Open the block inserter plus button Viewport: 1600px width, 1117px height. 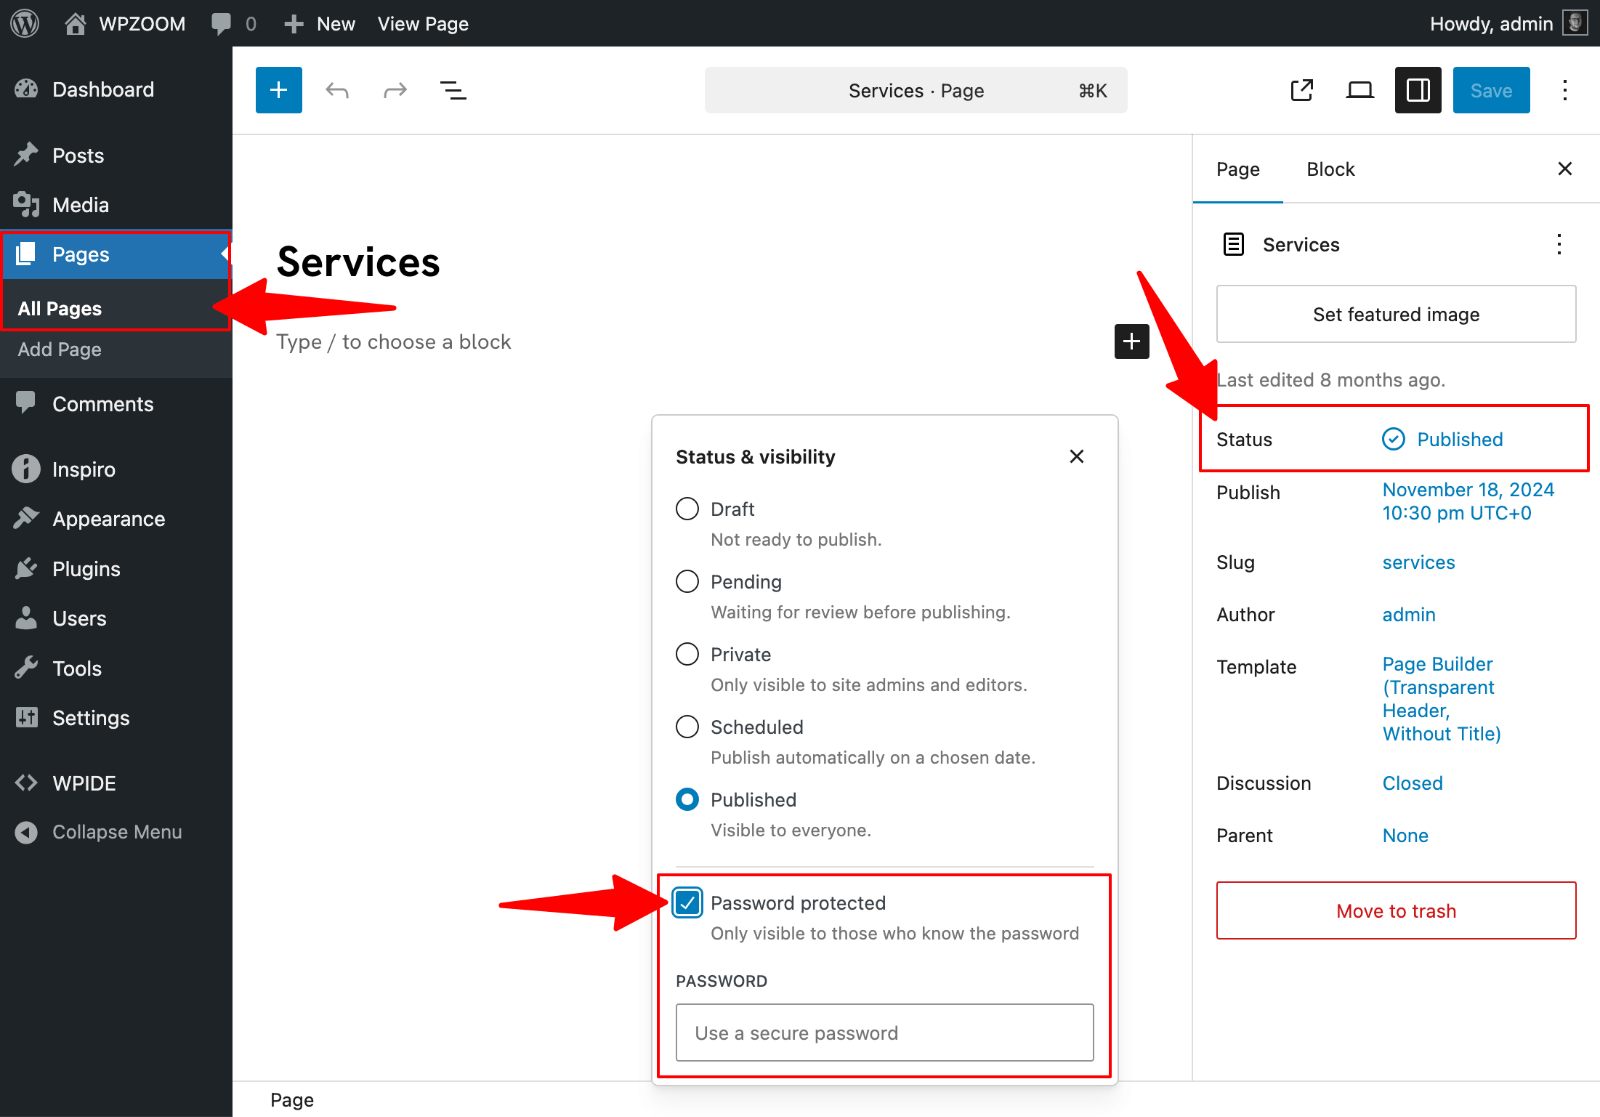click(x=279, y=90)
